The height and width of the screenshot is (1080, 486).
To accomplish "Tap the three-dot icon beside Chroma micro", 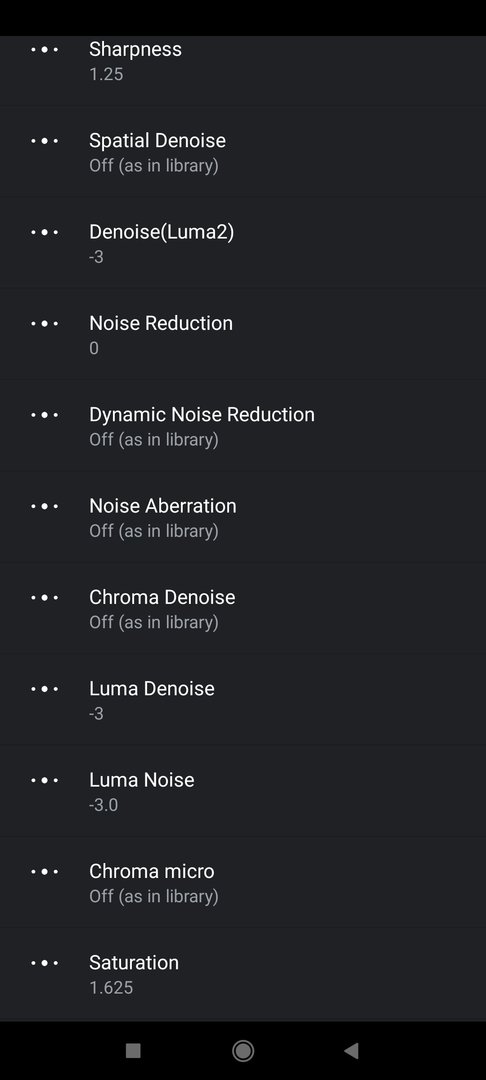I will pyautogui.click(x=45, y=871).
